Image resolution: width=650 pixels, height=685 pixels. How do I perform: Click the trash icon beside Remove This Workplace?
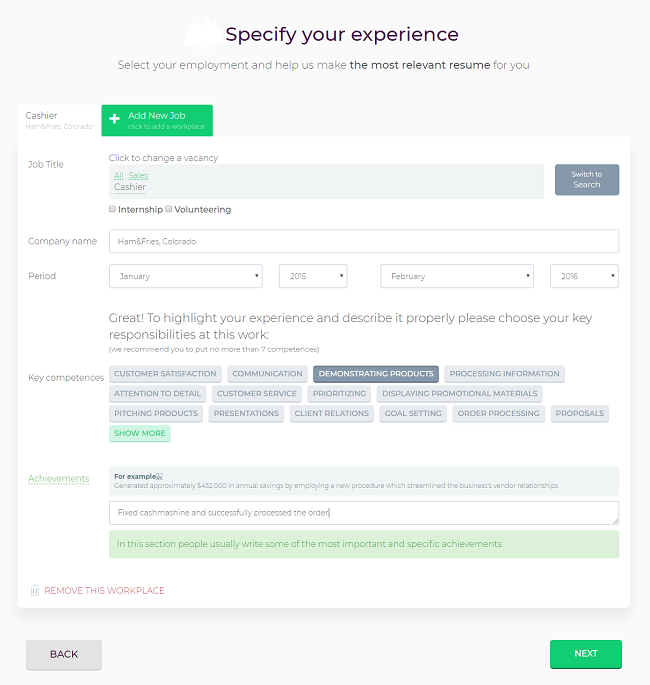click(x=35, y=590)
